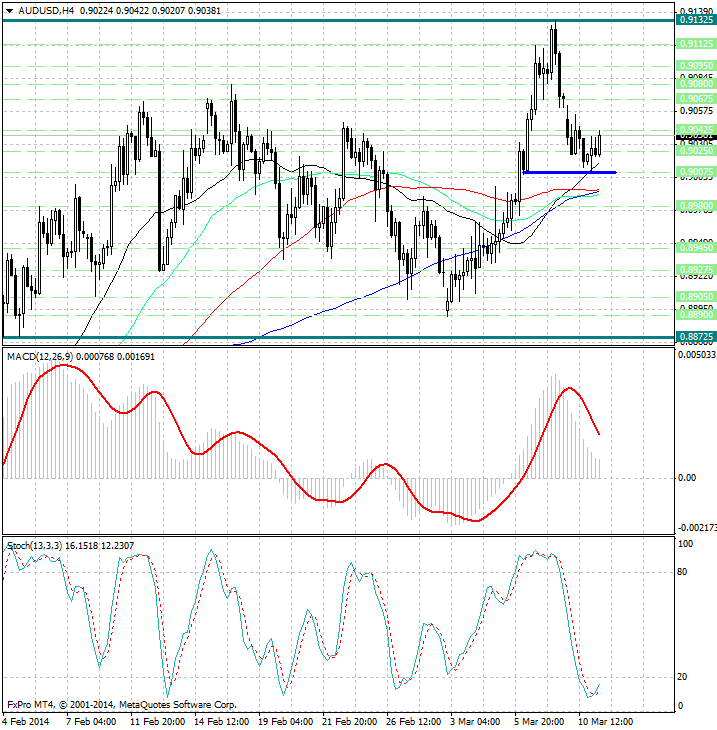Select the 0.91125 green price label
The height and width of the screenshot is (730, 717).
tap(695, 44)
